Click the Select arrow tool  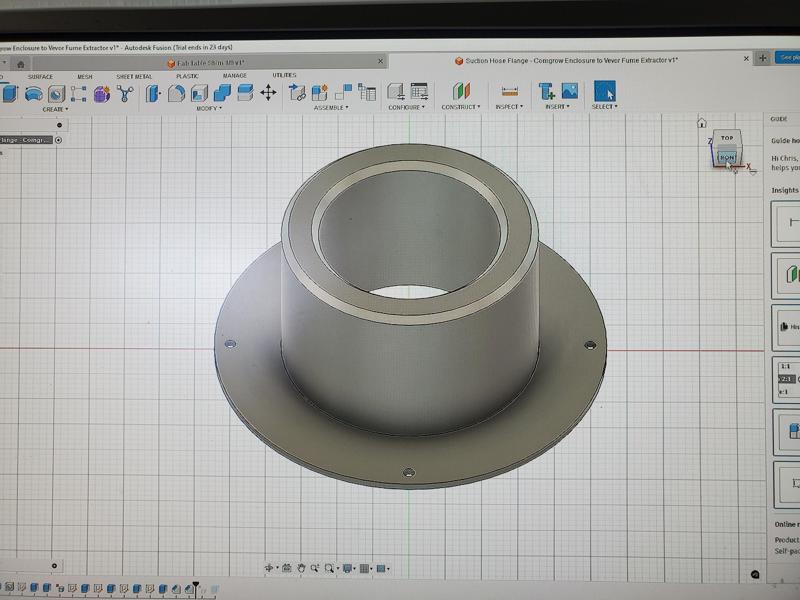coord(604,92)
